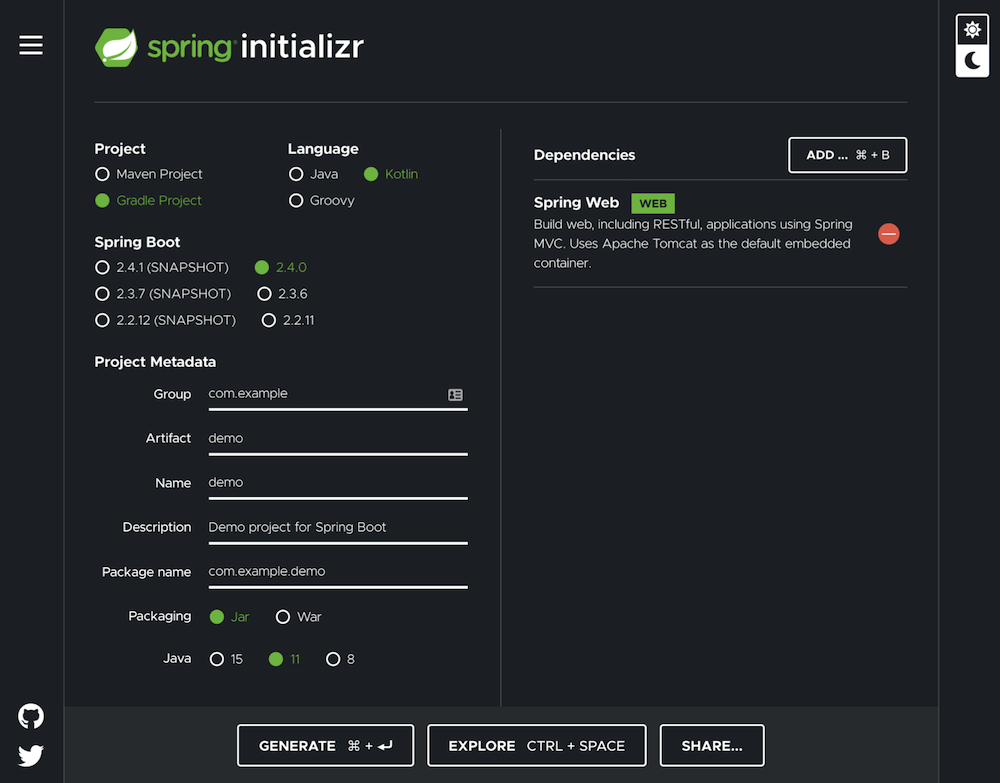Switch to light theme using sun icon
The height and width of the screenshot is (783, 1000).
(x=971, y=29)
